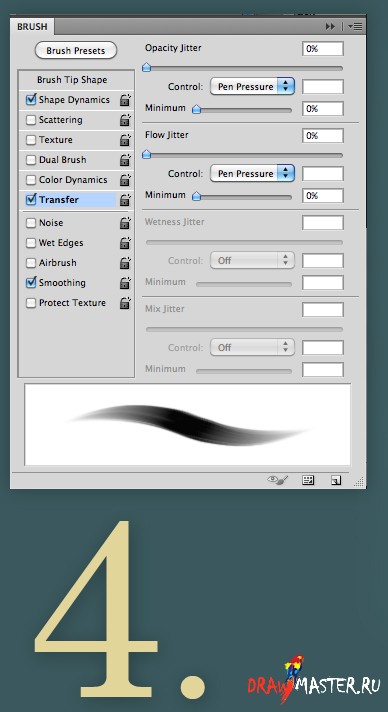
Task: Click the lock icon beside Shape Dynamics
Action: 125,100
